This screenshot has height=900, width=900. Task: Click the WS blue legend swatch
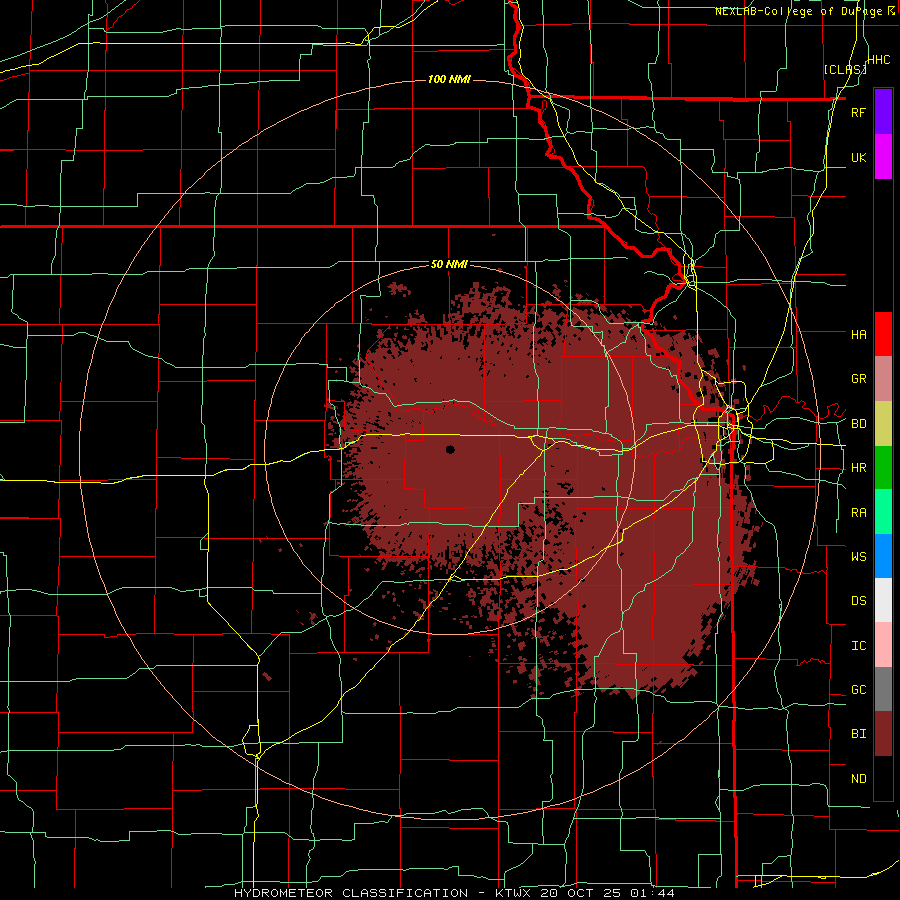pyautogui.click(x=883, y=556)
